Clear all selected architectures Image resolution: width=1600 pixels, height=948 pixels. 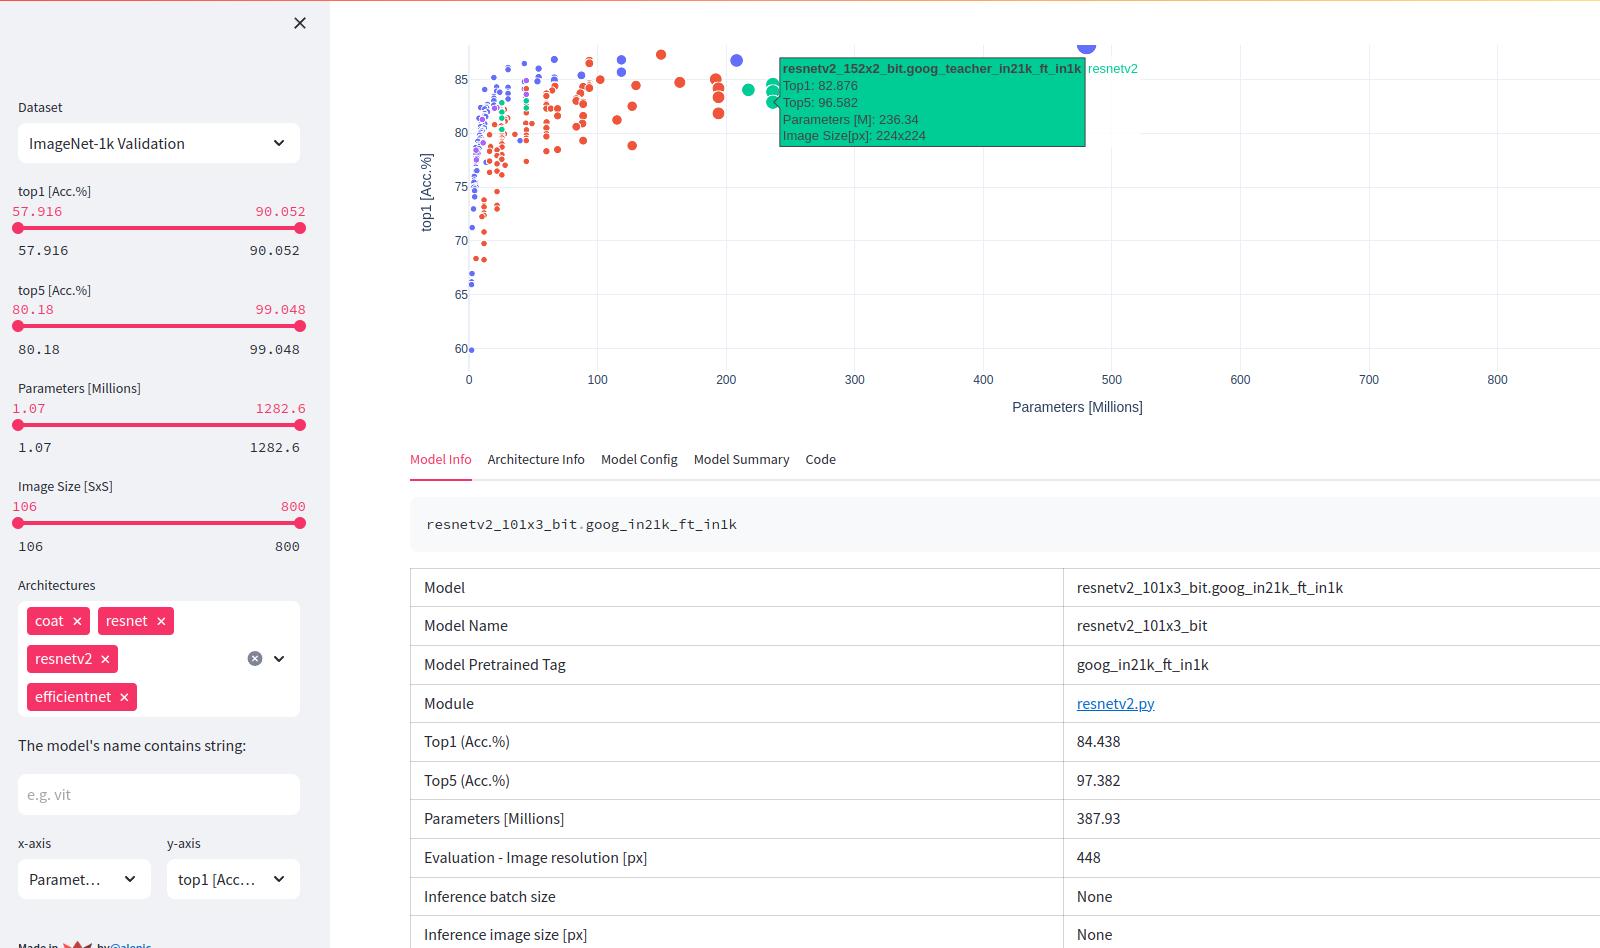(x=255, y=658)
